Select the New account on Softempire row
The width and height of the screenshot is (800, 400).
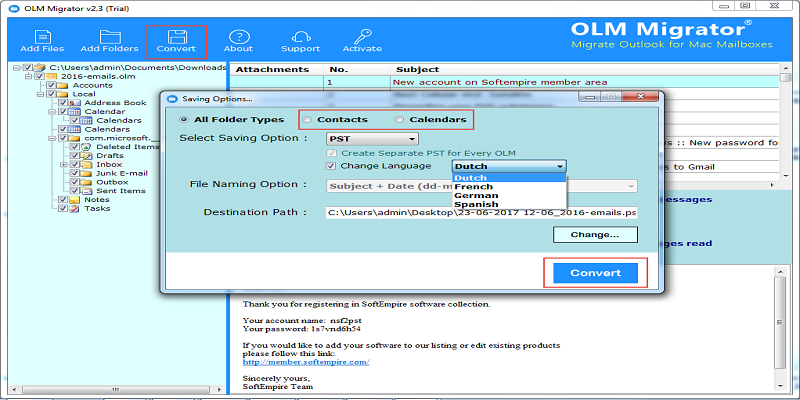point(505,82)
